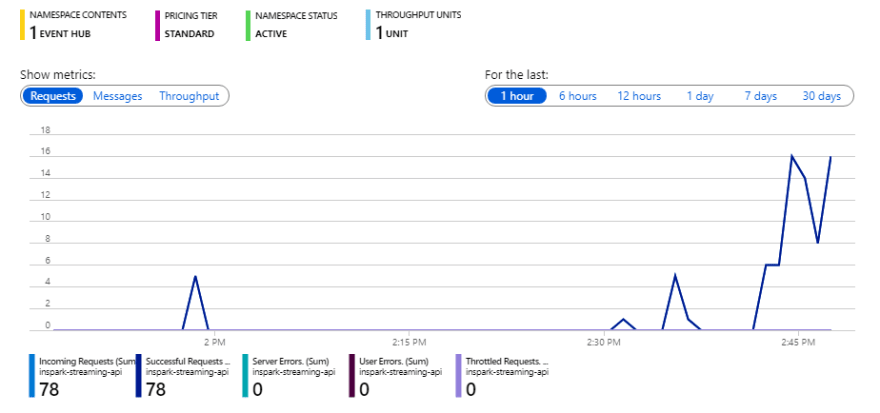Screen dimensions: 880x413
Task: Switch metrics view to Messages
Action: coord(117,96)
